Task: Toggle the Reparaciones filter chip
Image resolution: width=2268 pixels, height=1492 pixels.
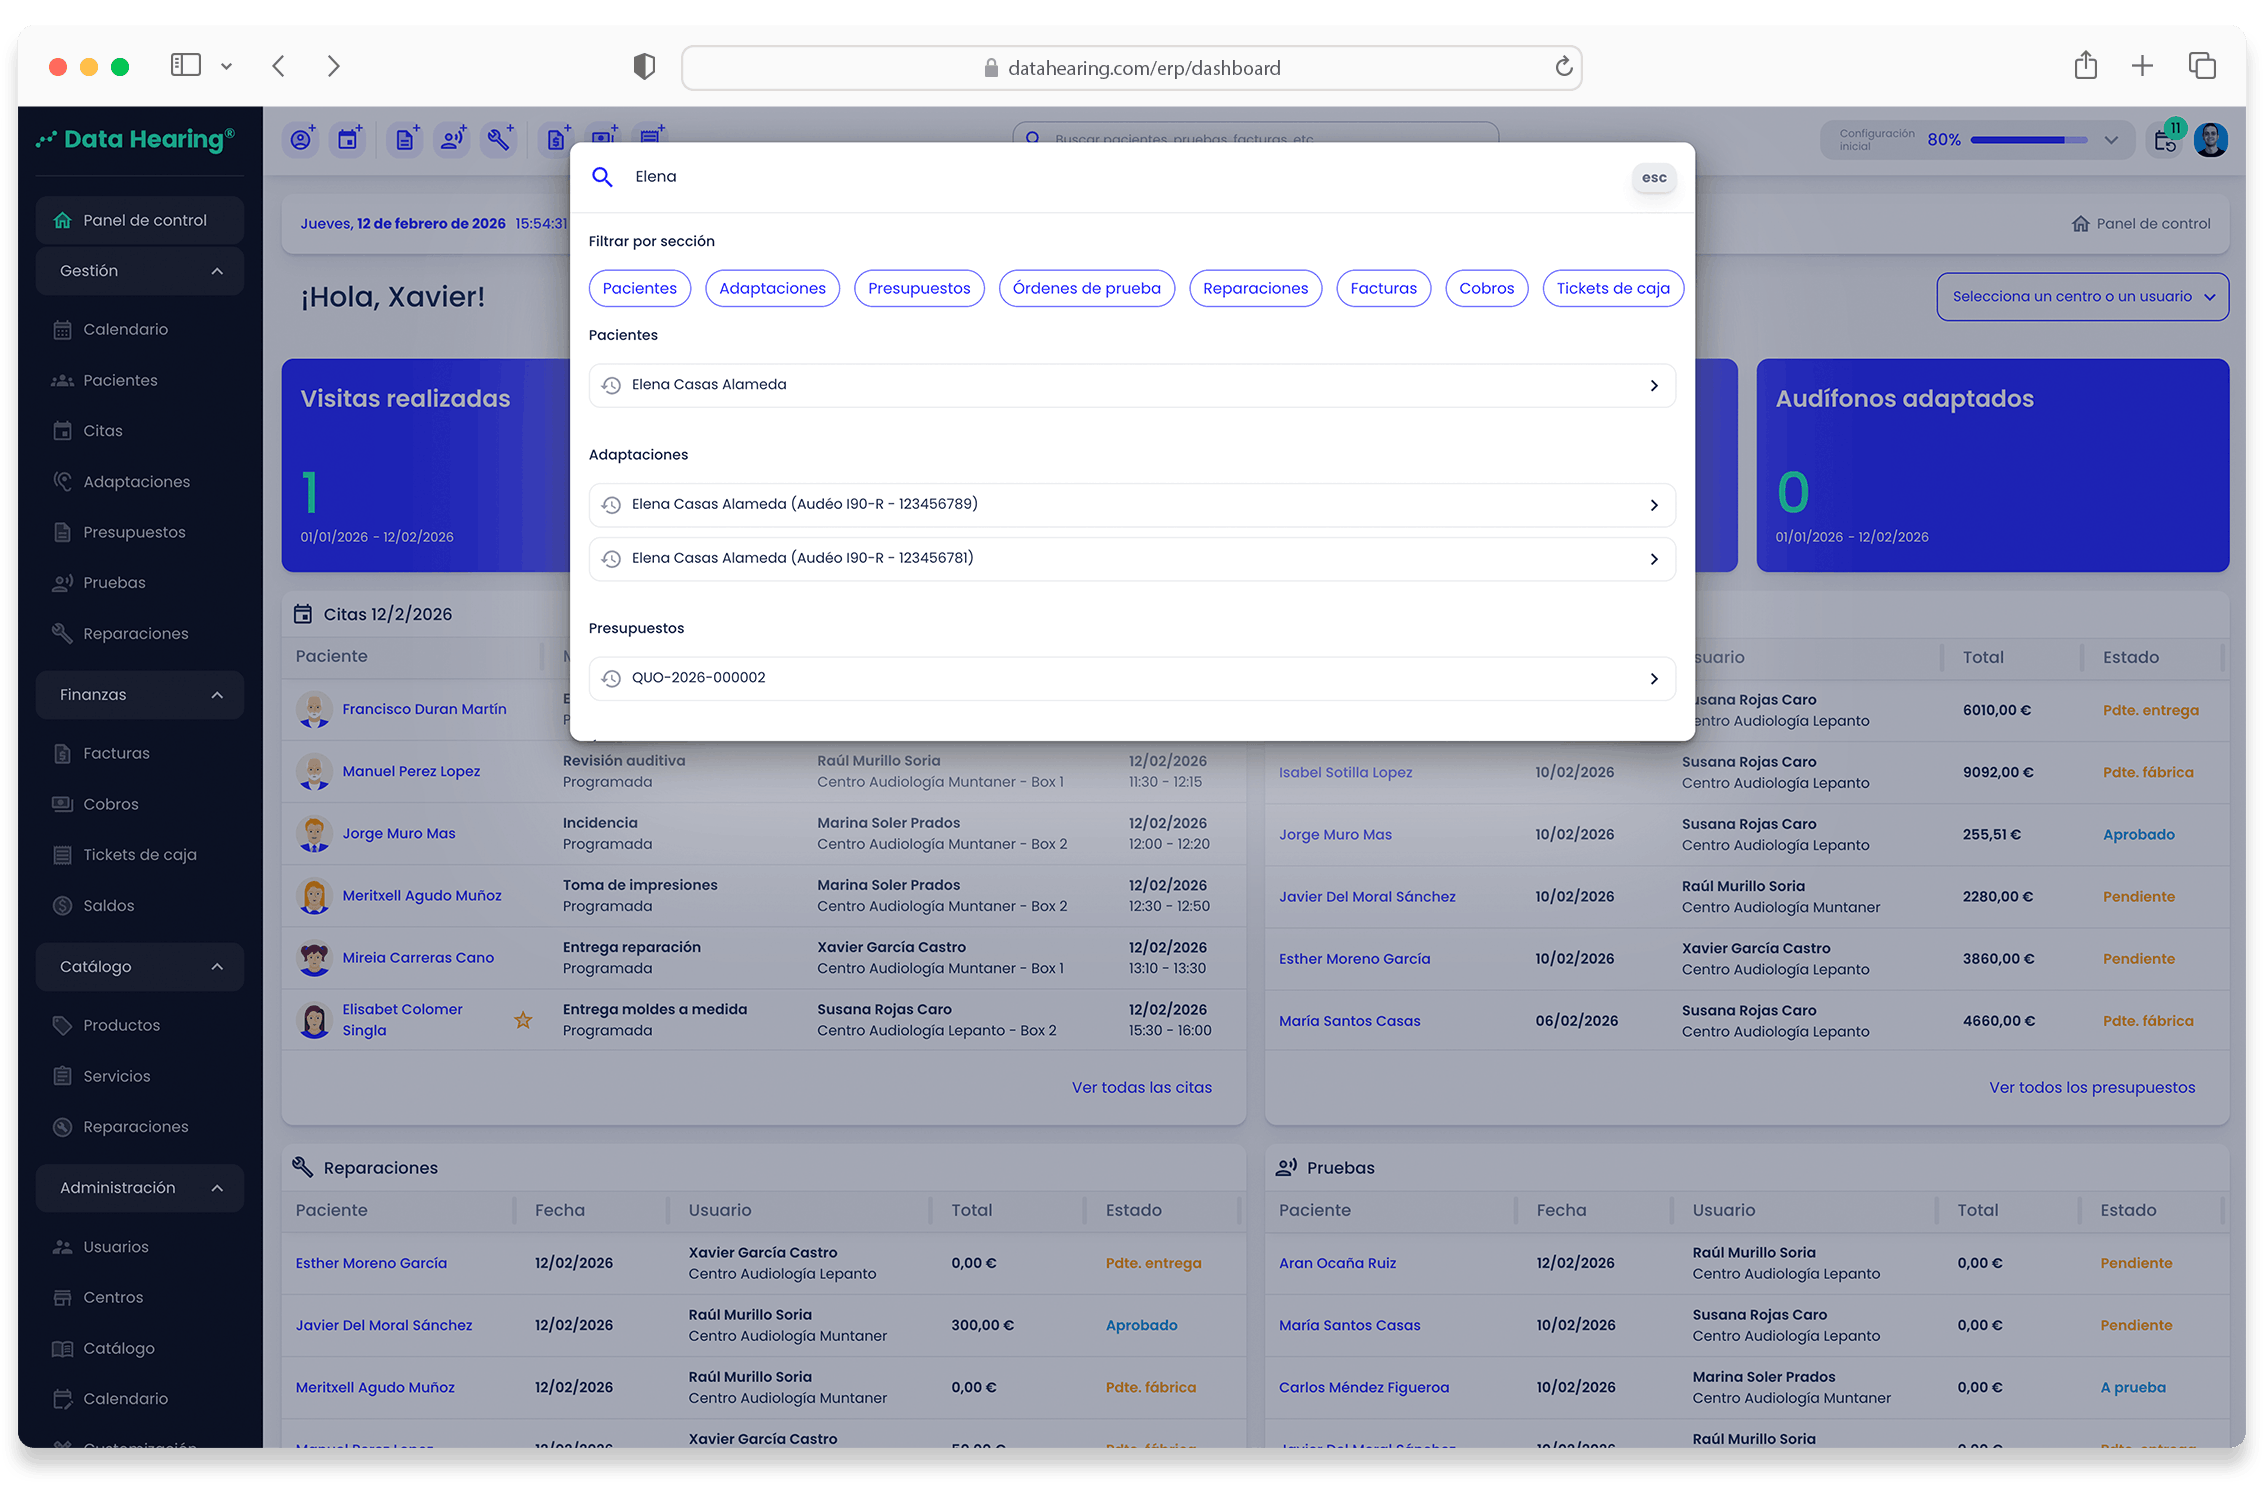Action: 1255,288
